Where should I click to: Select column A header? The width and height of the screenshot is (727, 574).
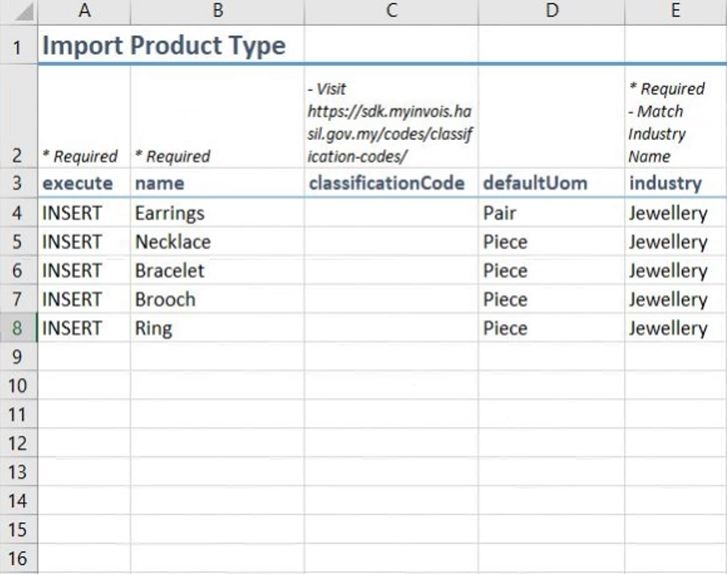coord(84,11)
